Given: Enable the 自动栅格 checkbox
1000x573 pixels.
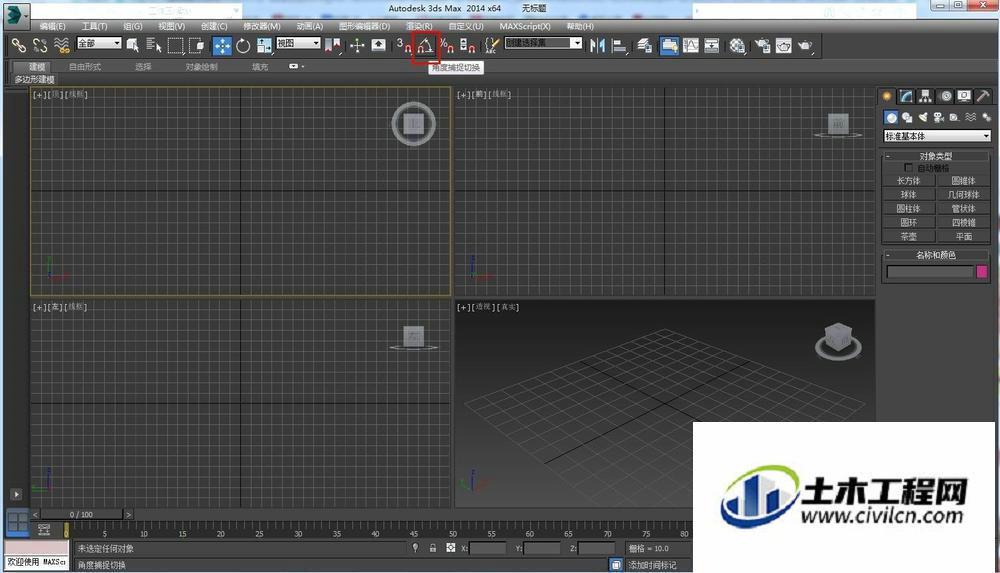Looking at the screenshot, I should coord(909,168).
